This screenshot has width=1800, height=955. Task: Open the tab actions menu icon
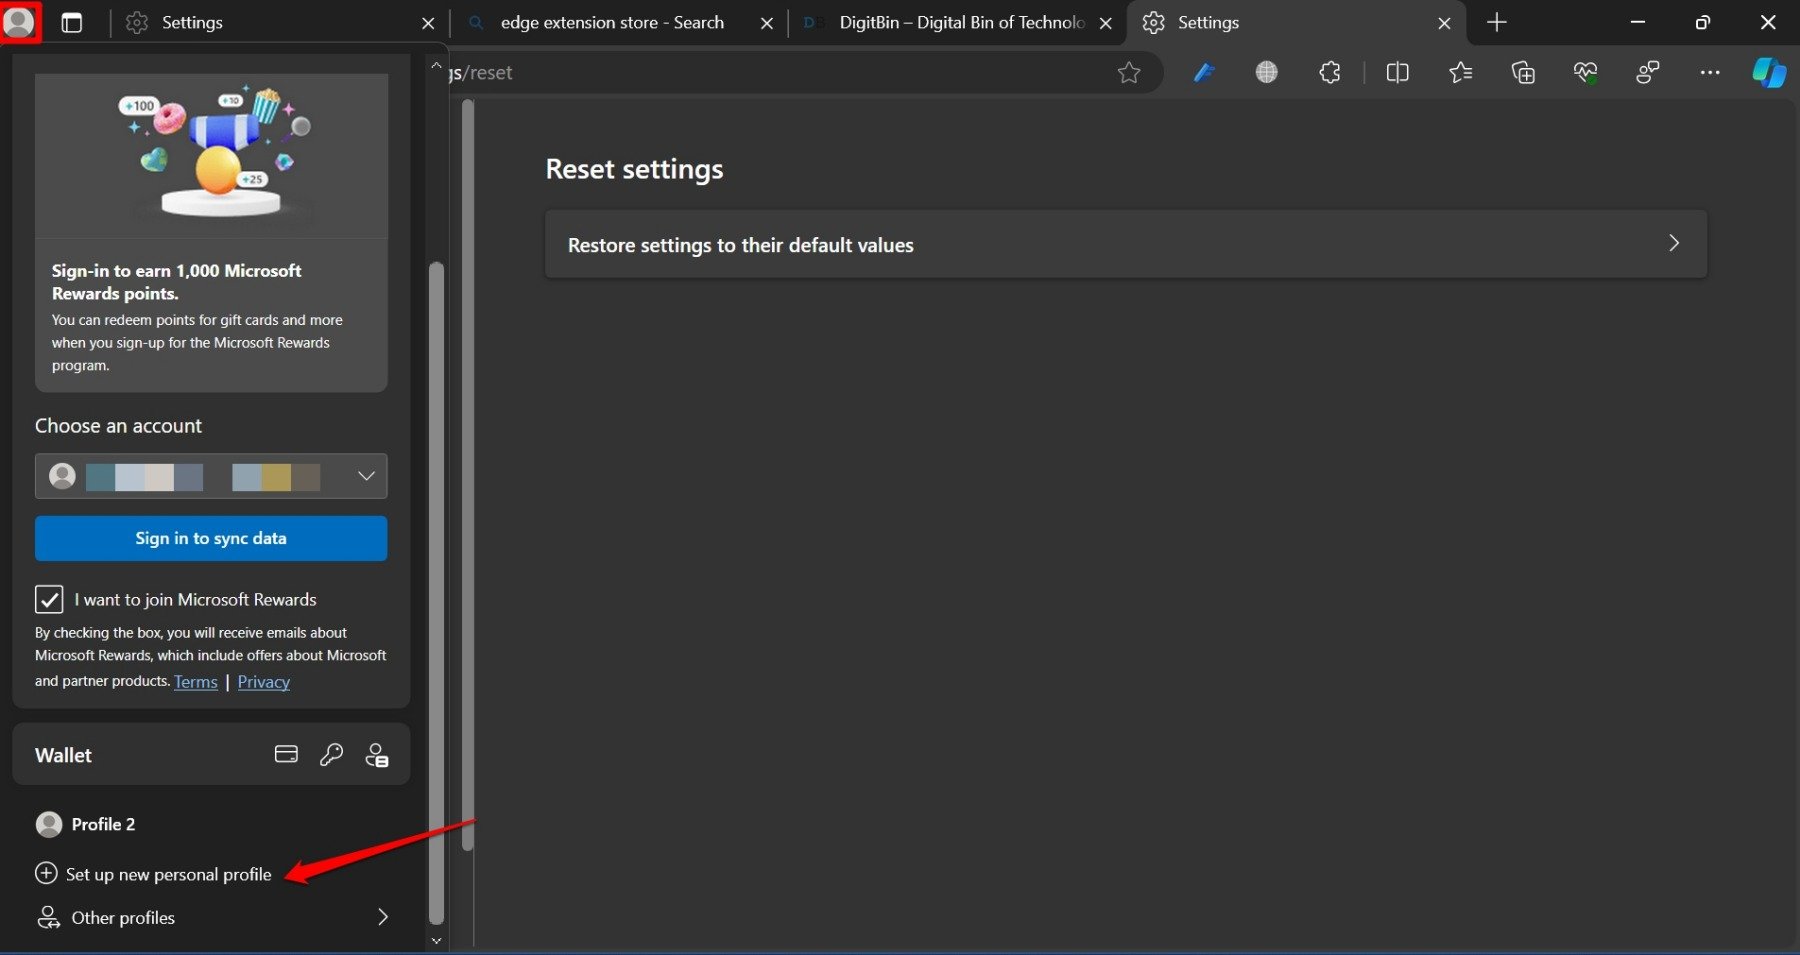click(x=72, y=23)
